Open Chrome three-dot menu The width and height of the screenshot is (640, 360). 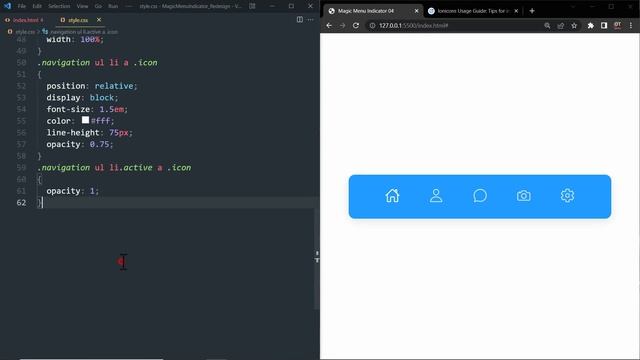(x=631, y=25)
